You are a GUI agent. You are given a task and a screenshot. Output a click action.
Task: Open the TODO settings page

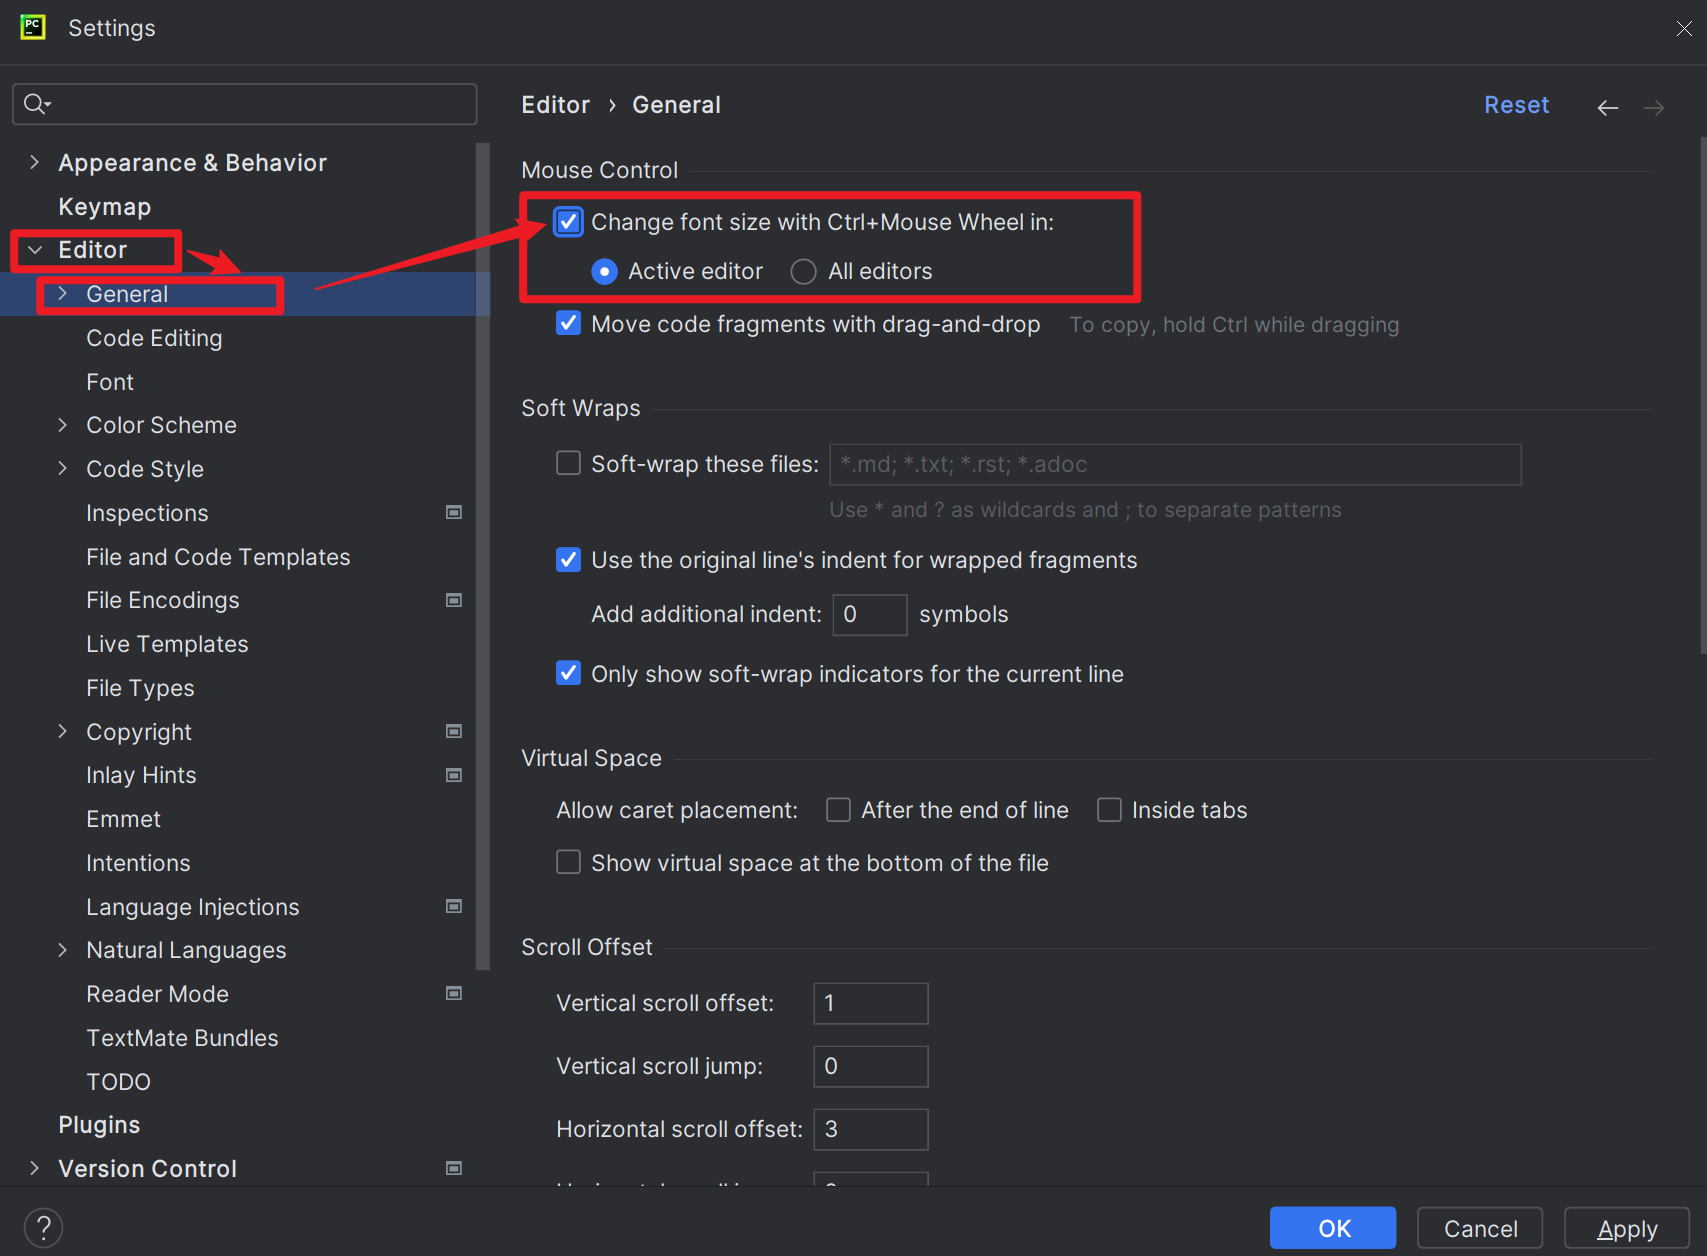click(x=118, y=1082)
